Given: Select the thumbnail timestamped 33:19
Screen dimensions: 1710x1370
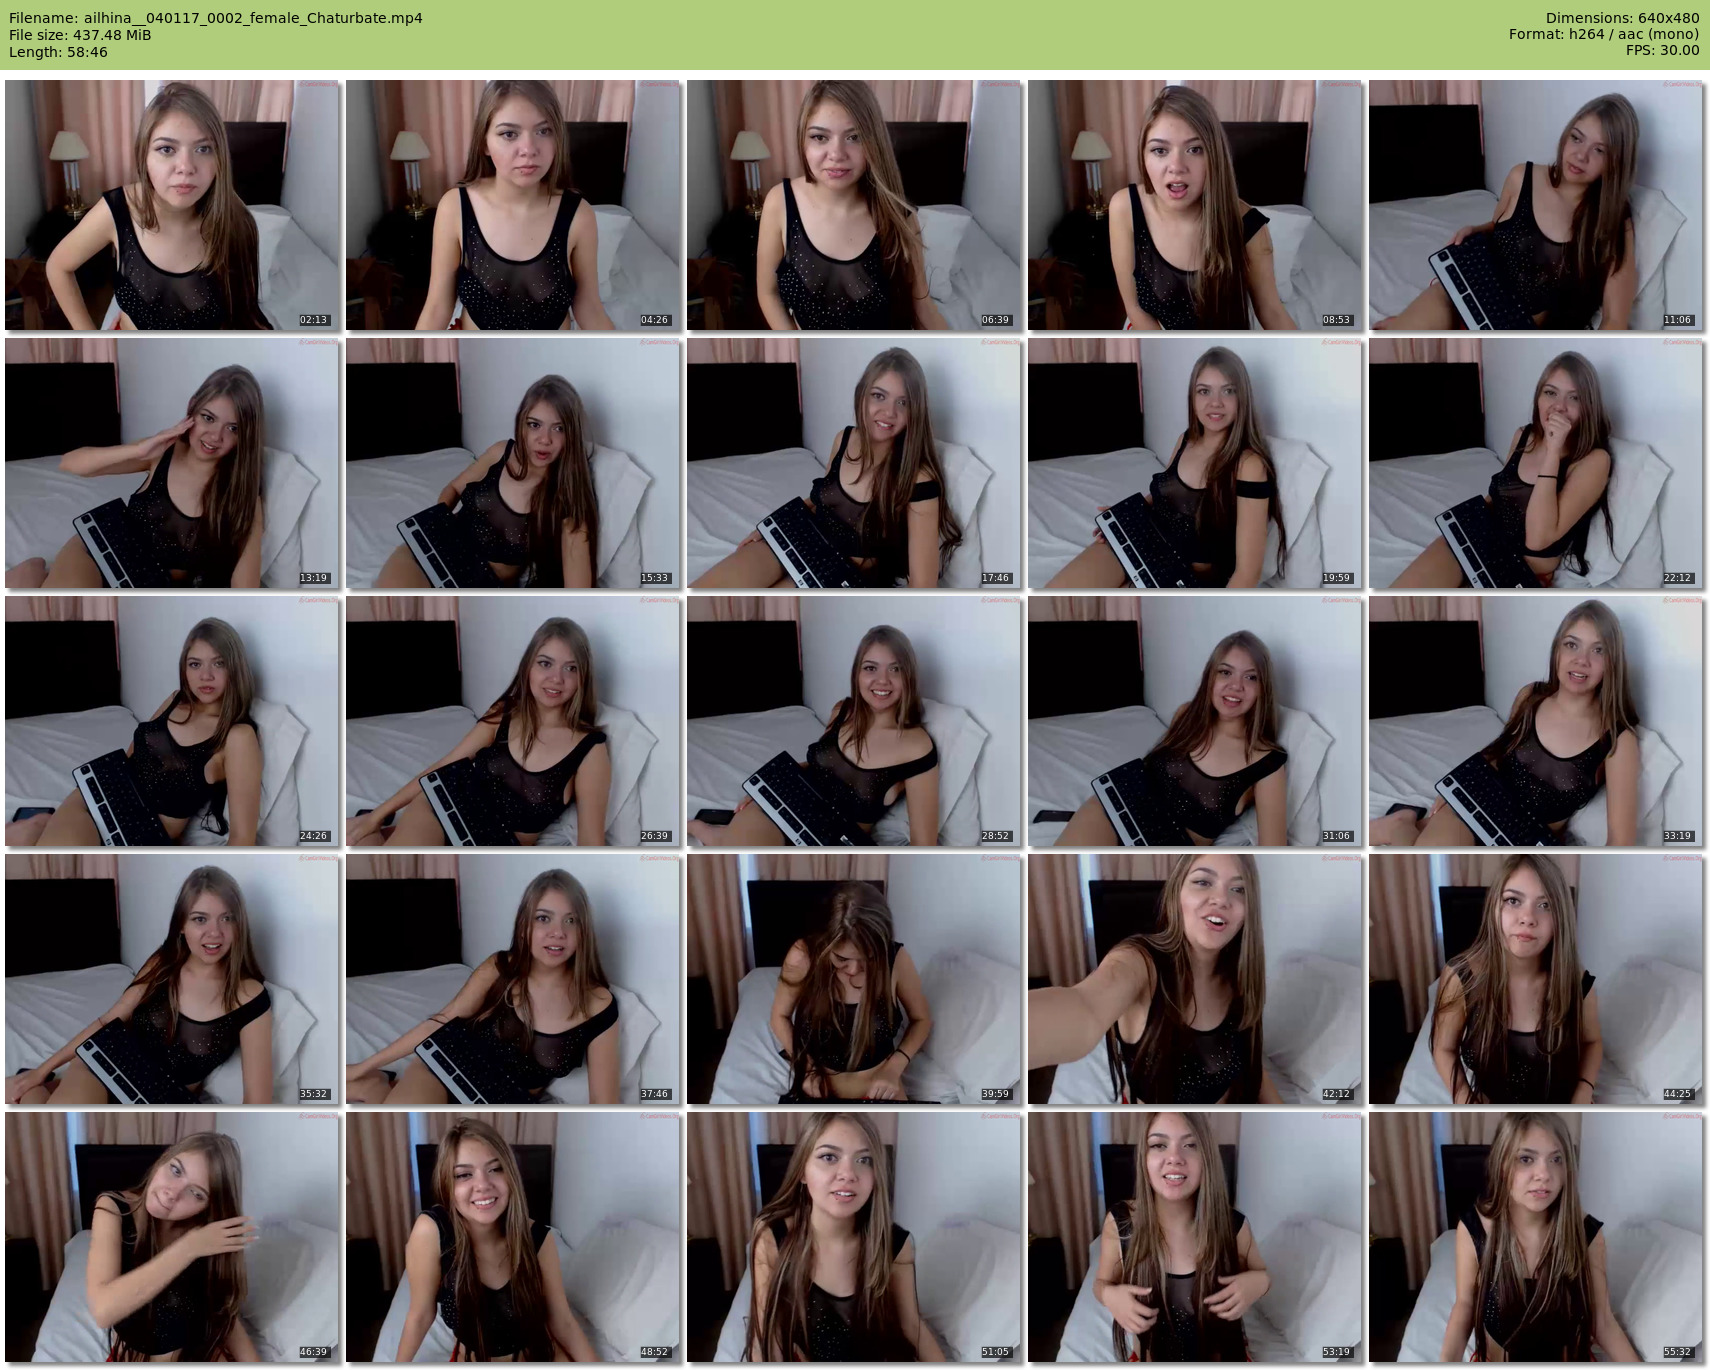Looking at the screenshot, I should pos(1536,721).
